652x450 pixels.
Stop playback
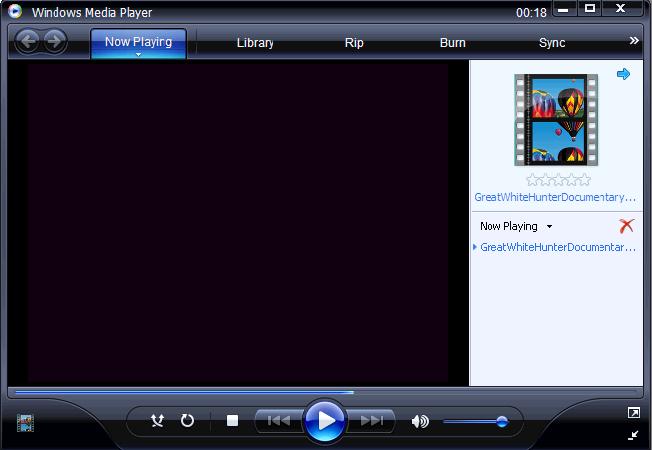[x=232, y=421]
